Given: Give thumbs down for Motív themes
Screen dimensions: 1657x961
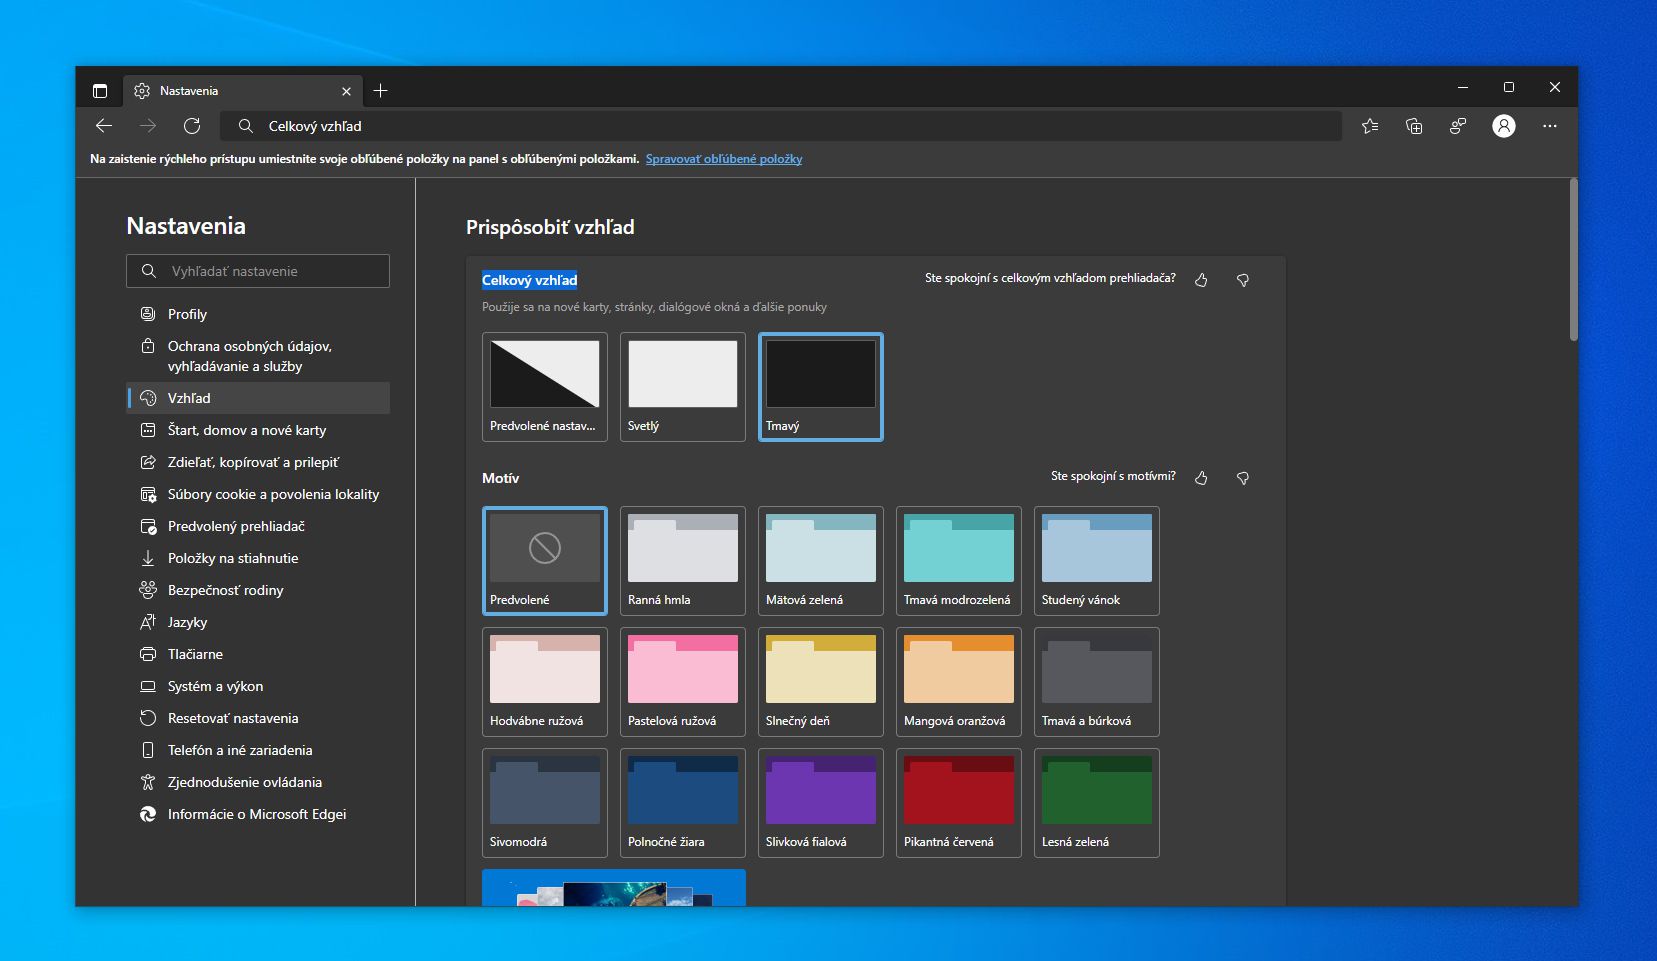Looking at the screenshot, I should tap(1243, 478).
